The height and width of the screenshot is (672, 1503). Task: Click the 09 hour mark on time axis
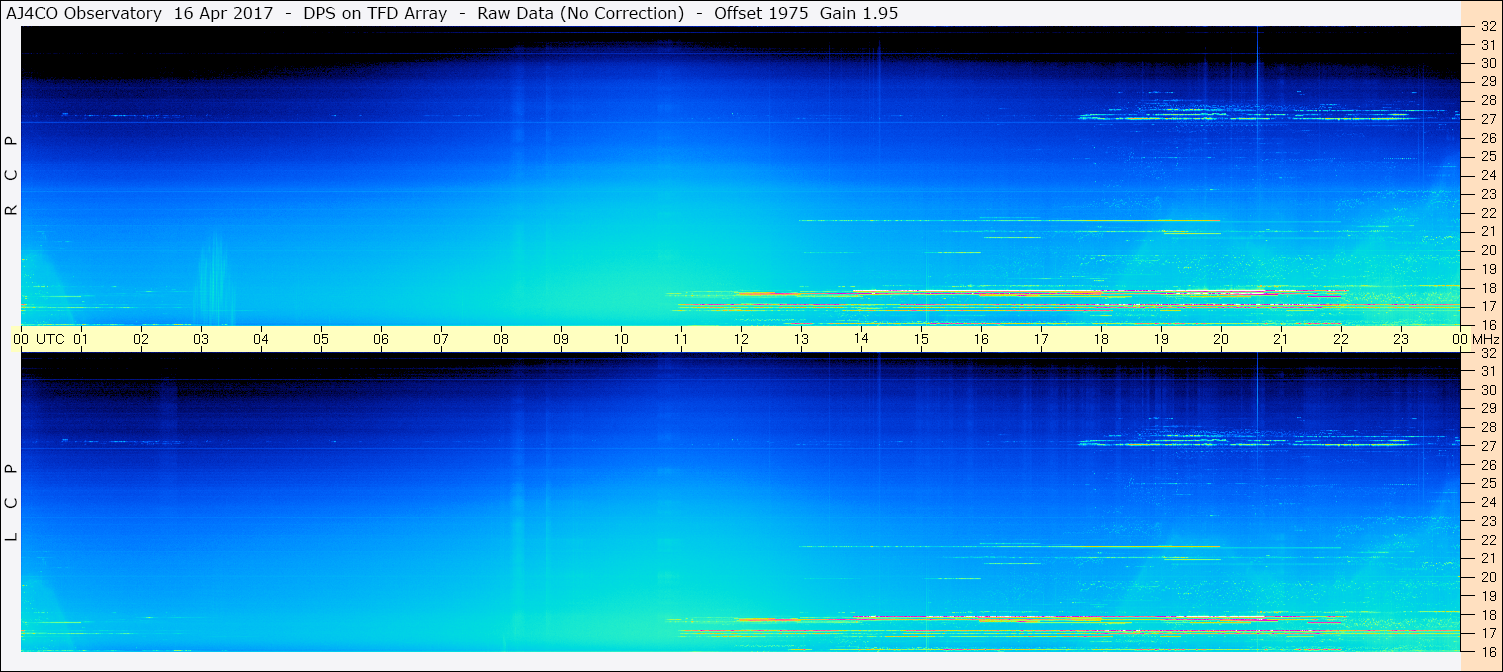561,339
